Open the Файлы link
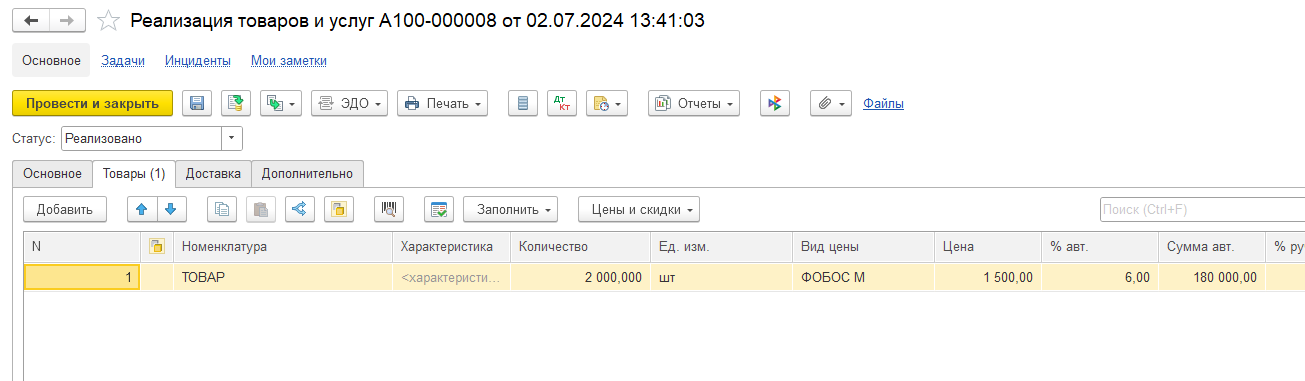 tap(883, 103)
